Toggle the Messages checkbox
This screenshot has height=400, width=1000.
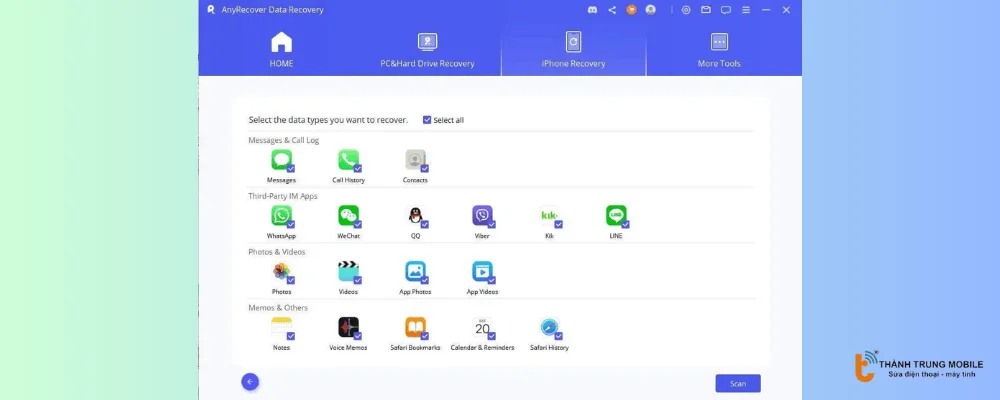click(x=290, y=169)
